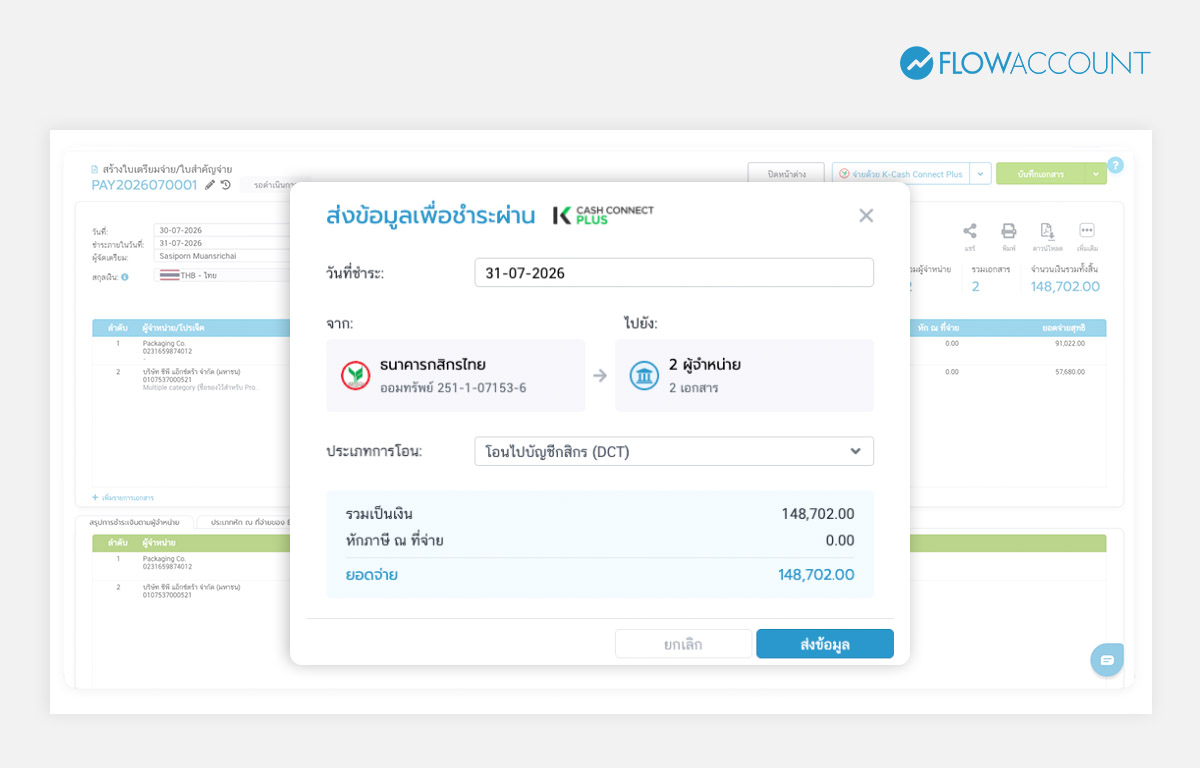Screen dimensions: 1200x768
Task: Select the Kasikorn Bank source account card
Action: click(x=456, y=376)
